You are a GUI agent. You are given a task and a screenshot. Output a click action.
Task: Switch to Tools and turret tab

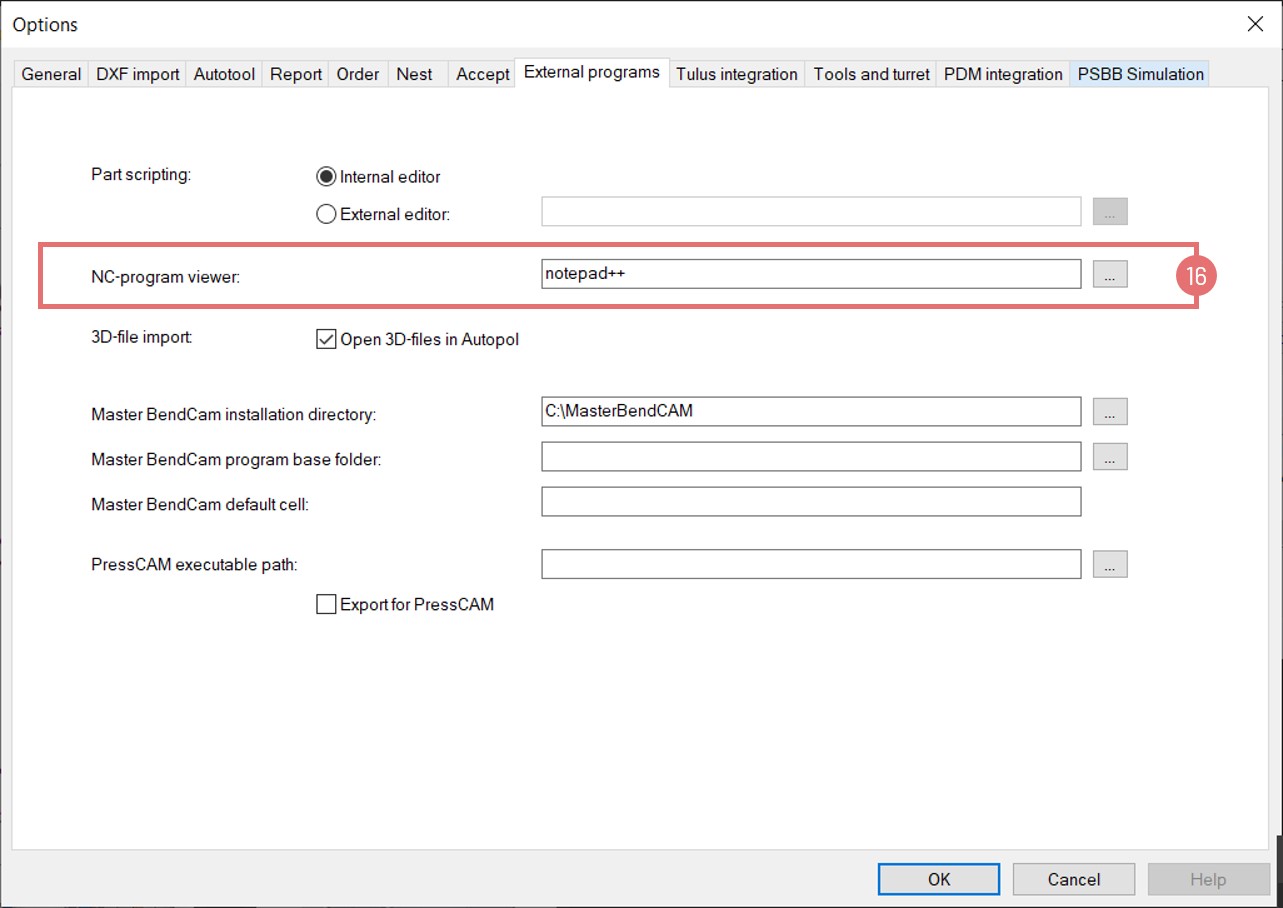(871, 74)
